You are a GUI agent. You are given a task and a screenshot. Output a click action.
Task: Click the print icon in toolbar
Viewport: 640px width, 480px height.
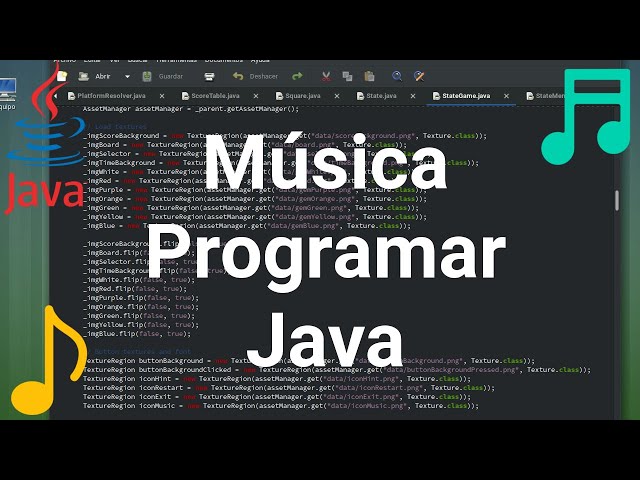209,76
